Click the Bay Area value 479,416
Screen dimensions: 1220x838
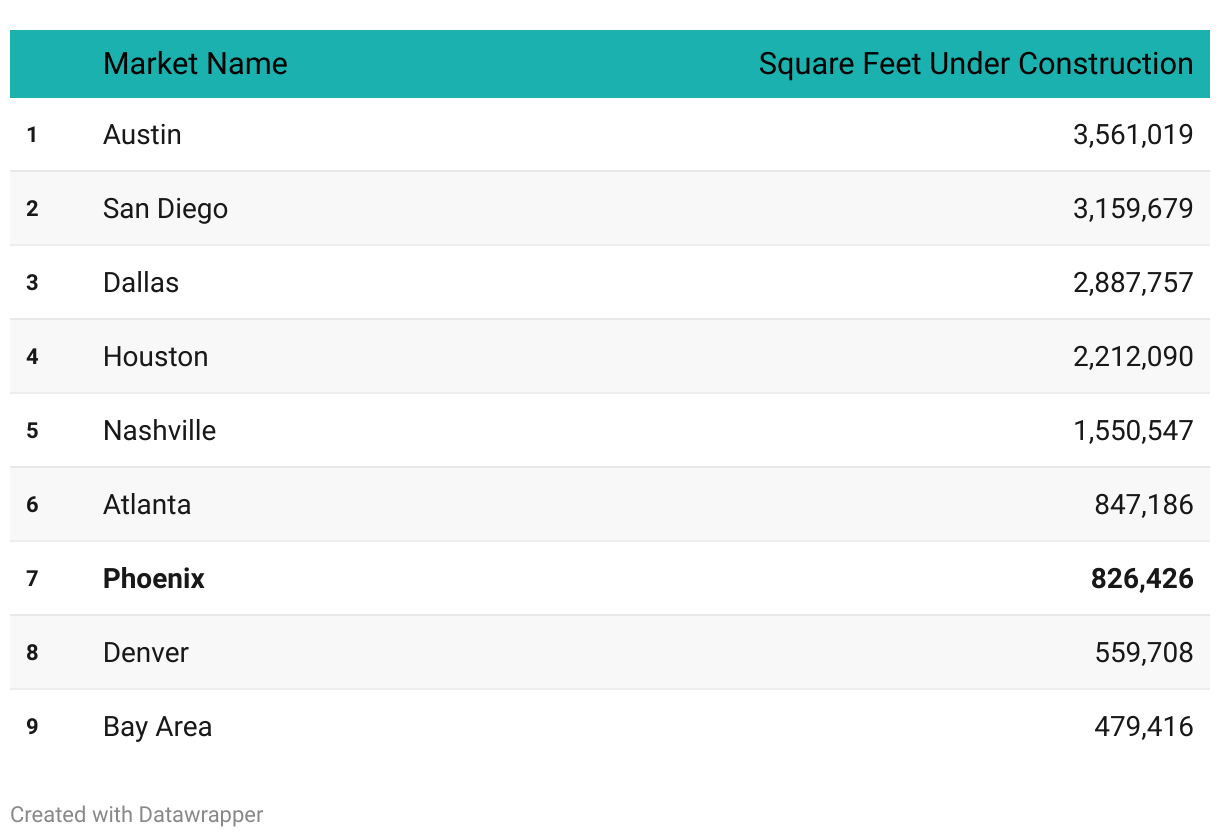(x=1143, y=727)
